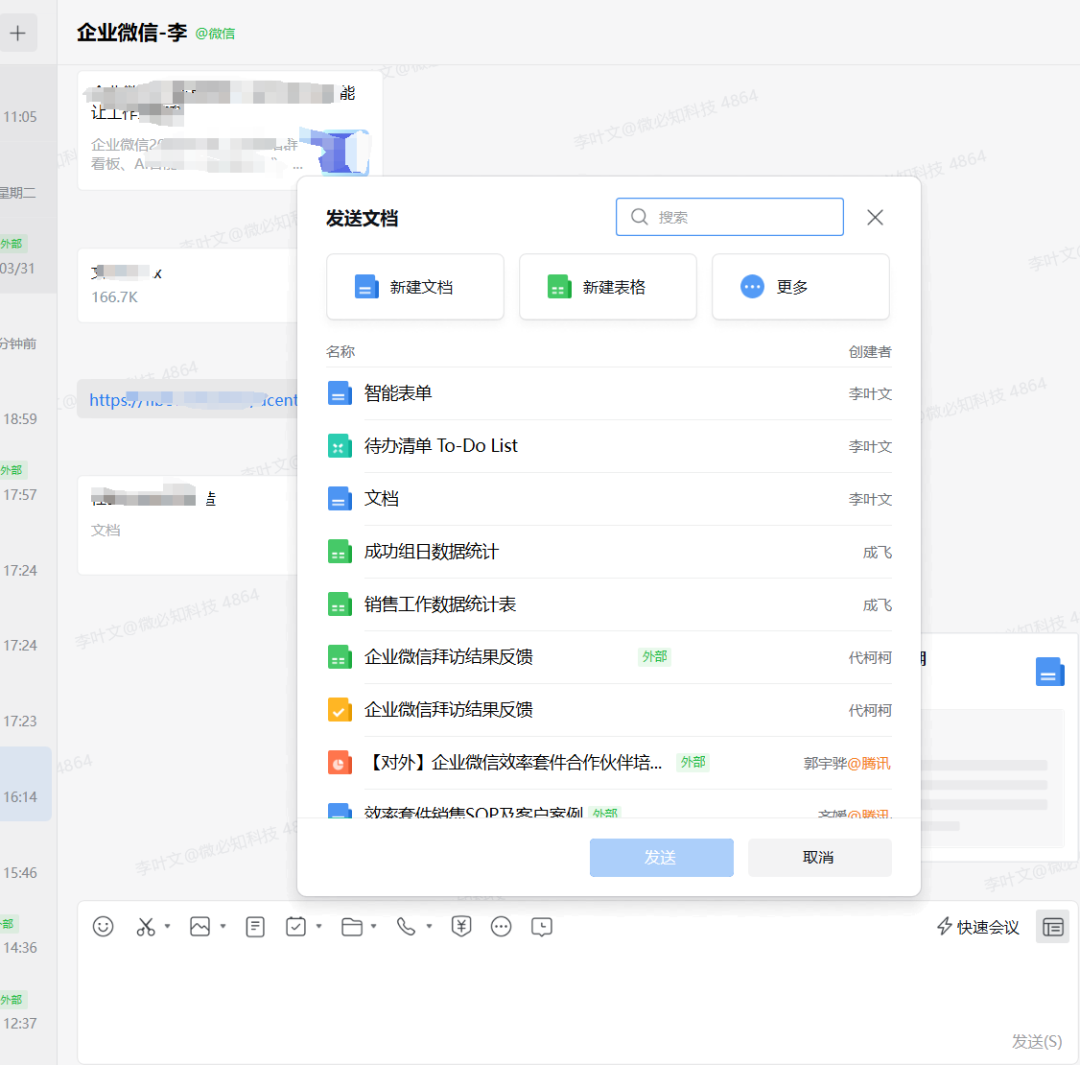Viewport: 1080px width, 1065px height.
Task: Expand the image options arrow
Action: coord(222,927)
